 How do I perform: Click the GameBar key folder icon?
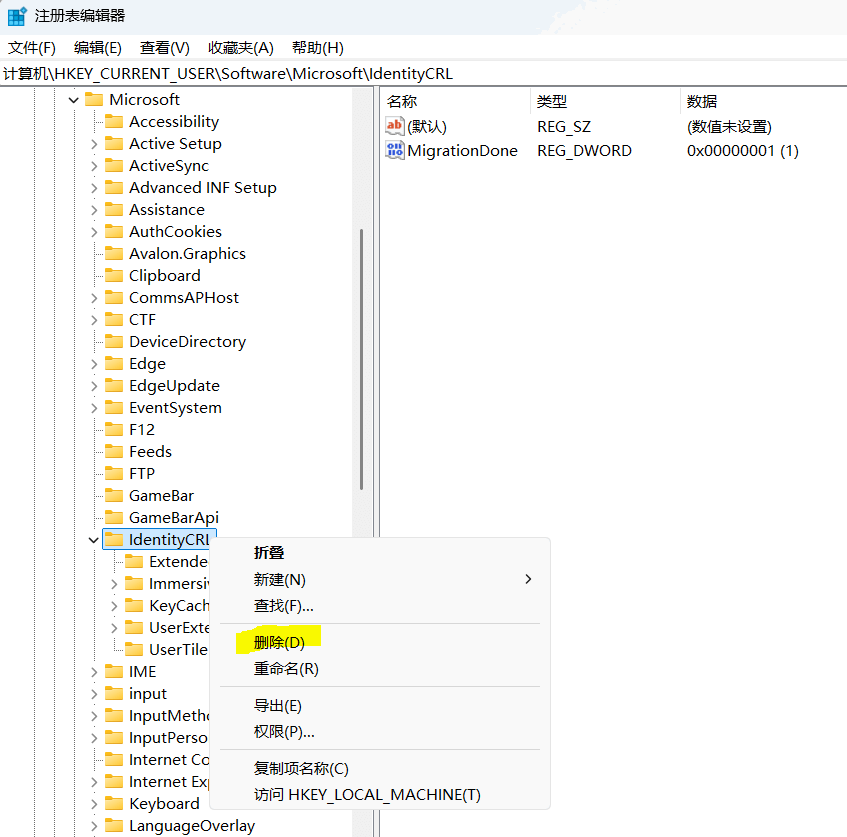[x=115, y=496]
